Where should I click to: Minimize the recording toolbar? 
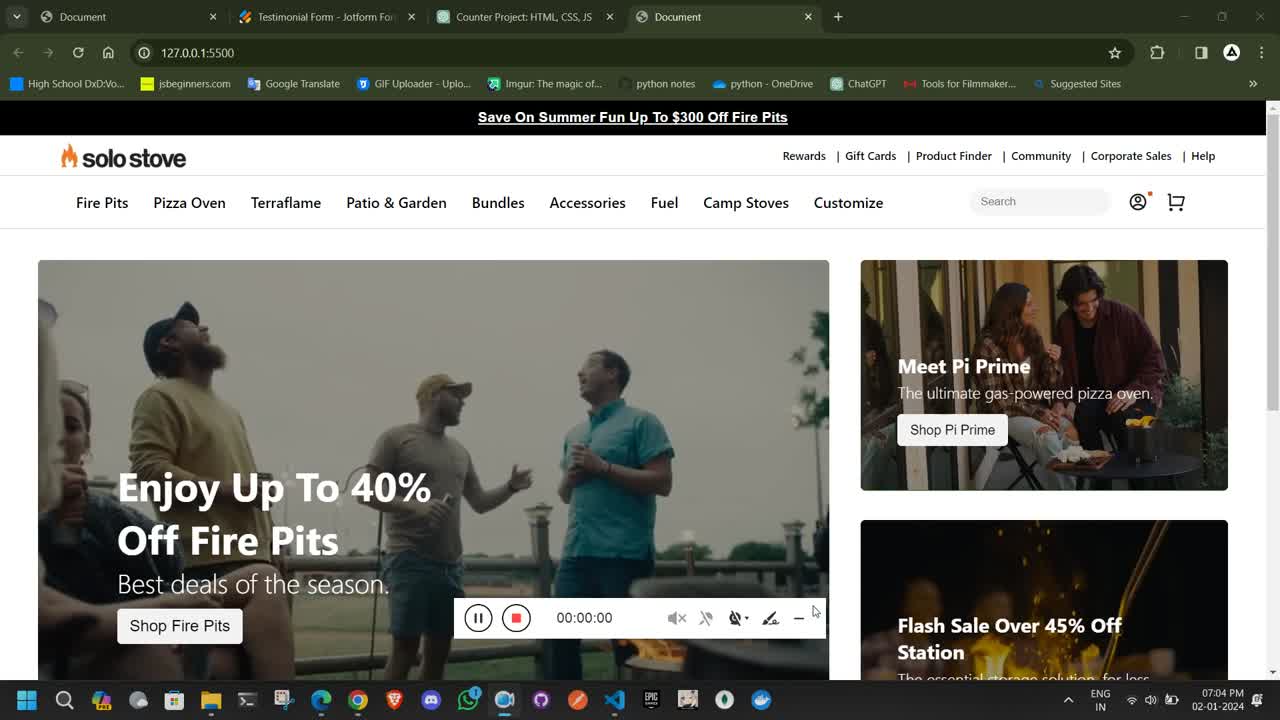coord(798,618)
